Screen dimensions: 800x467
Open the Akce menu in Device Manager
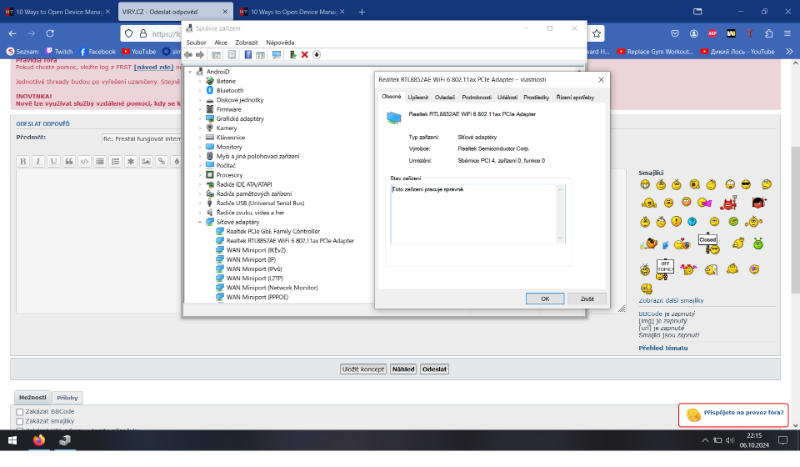[x=220, y=42]
